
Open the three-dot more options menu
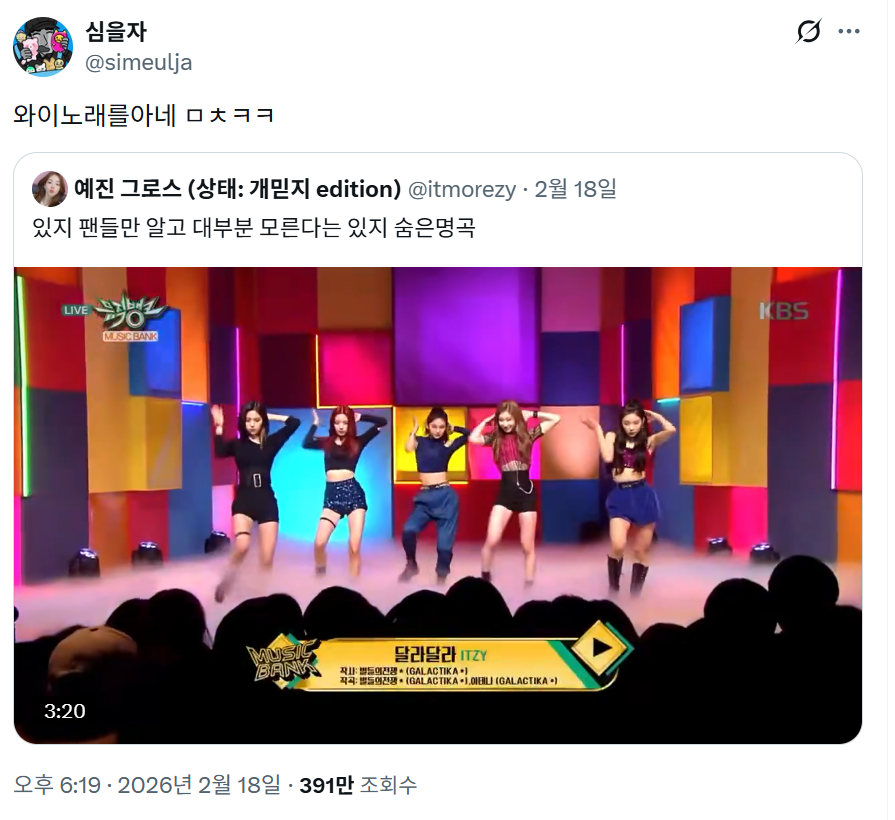tap(849, 31)
